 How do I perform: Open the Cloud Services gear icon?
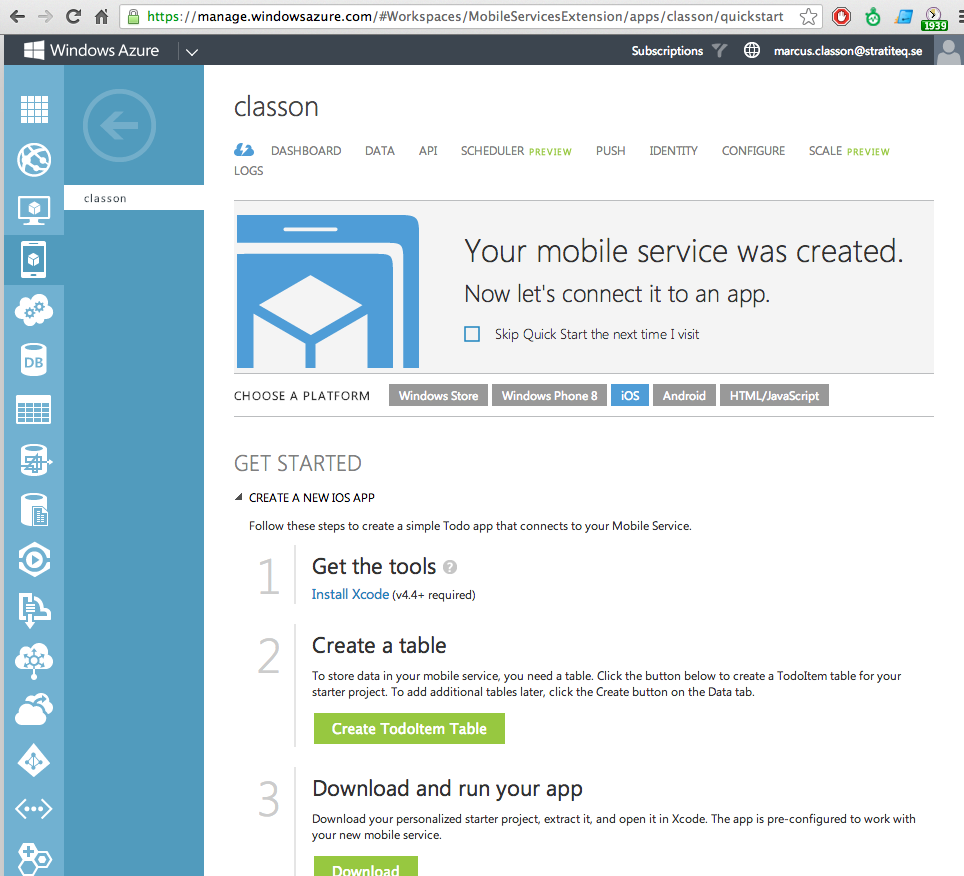coord(34,311)
